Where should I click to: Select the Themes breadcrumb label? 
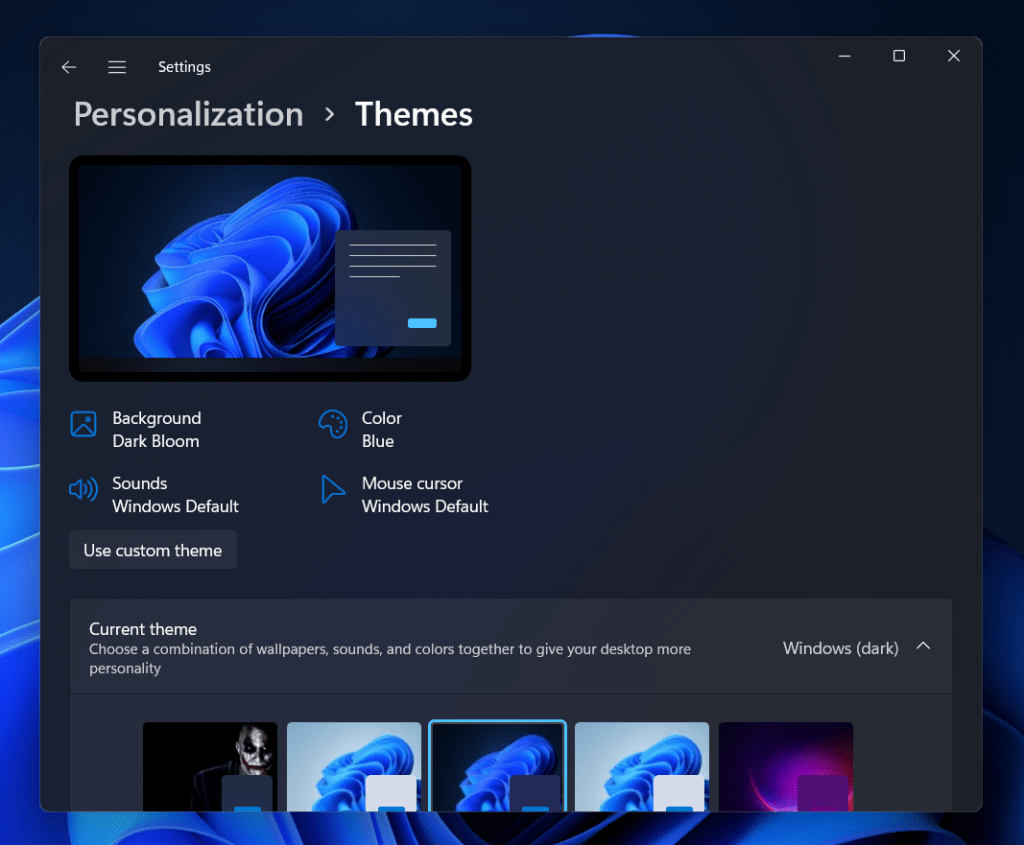(413, 114)
